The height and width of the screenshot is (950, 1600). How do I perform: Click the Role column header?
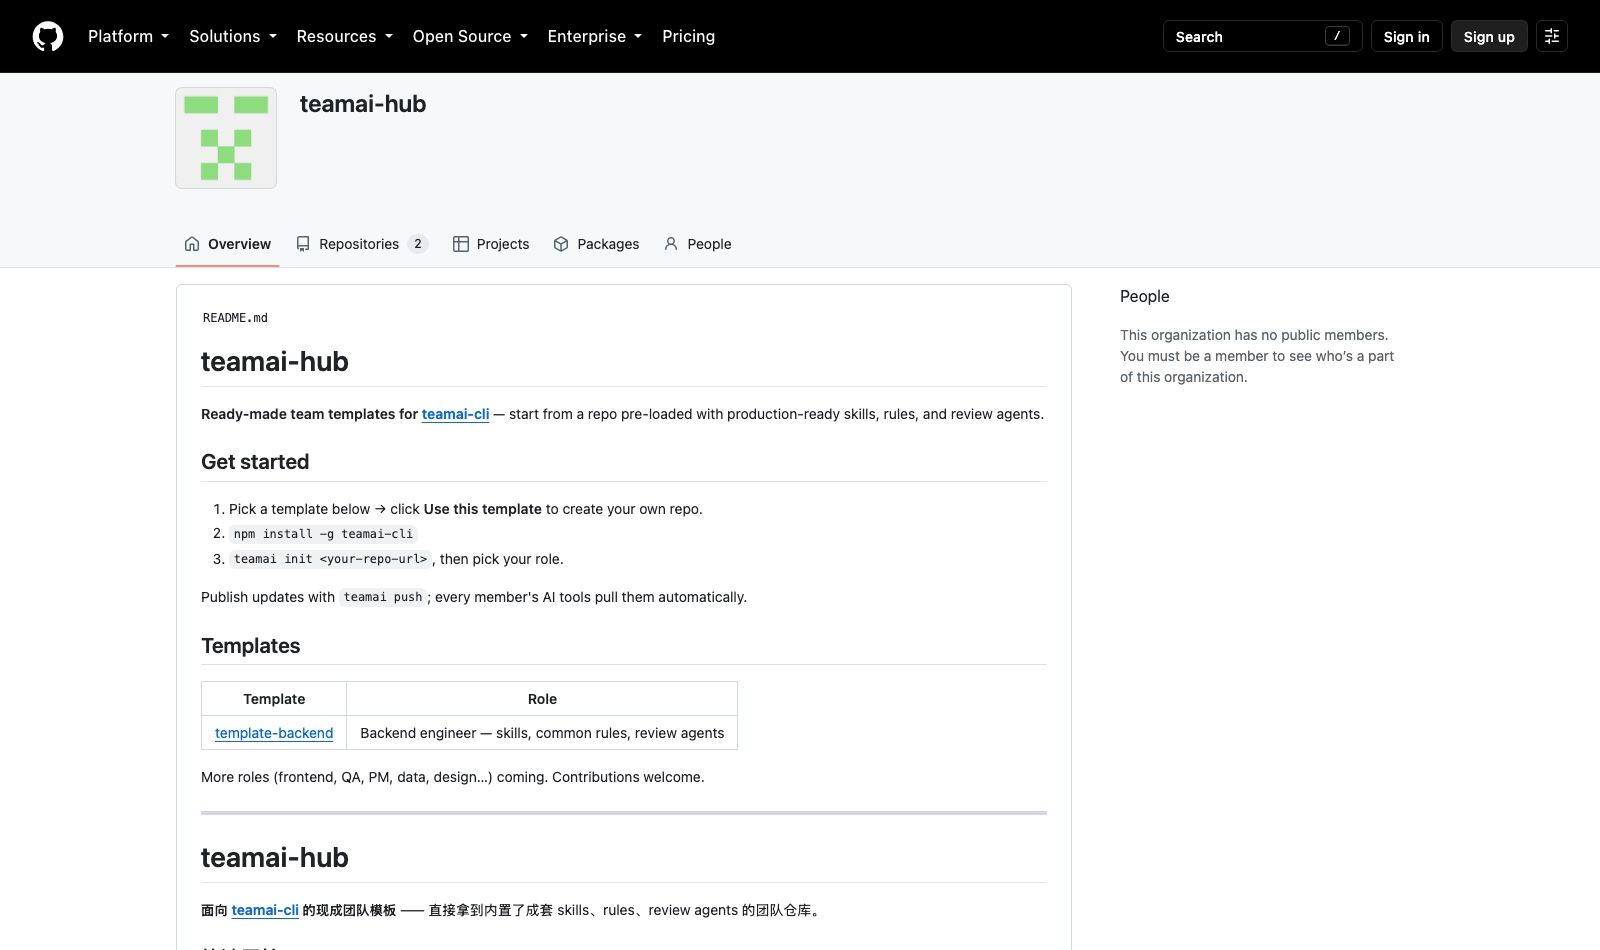point(542,699)
